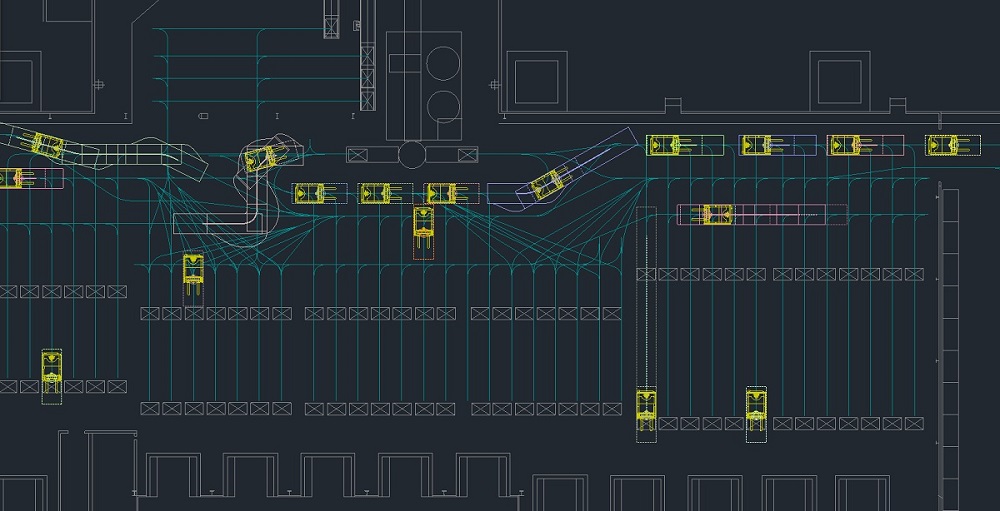
Task: Select the lower circle in the top-center equipment block
Action: click(x=443, y=105)
